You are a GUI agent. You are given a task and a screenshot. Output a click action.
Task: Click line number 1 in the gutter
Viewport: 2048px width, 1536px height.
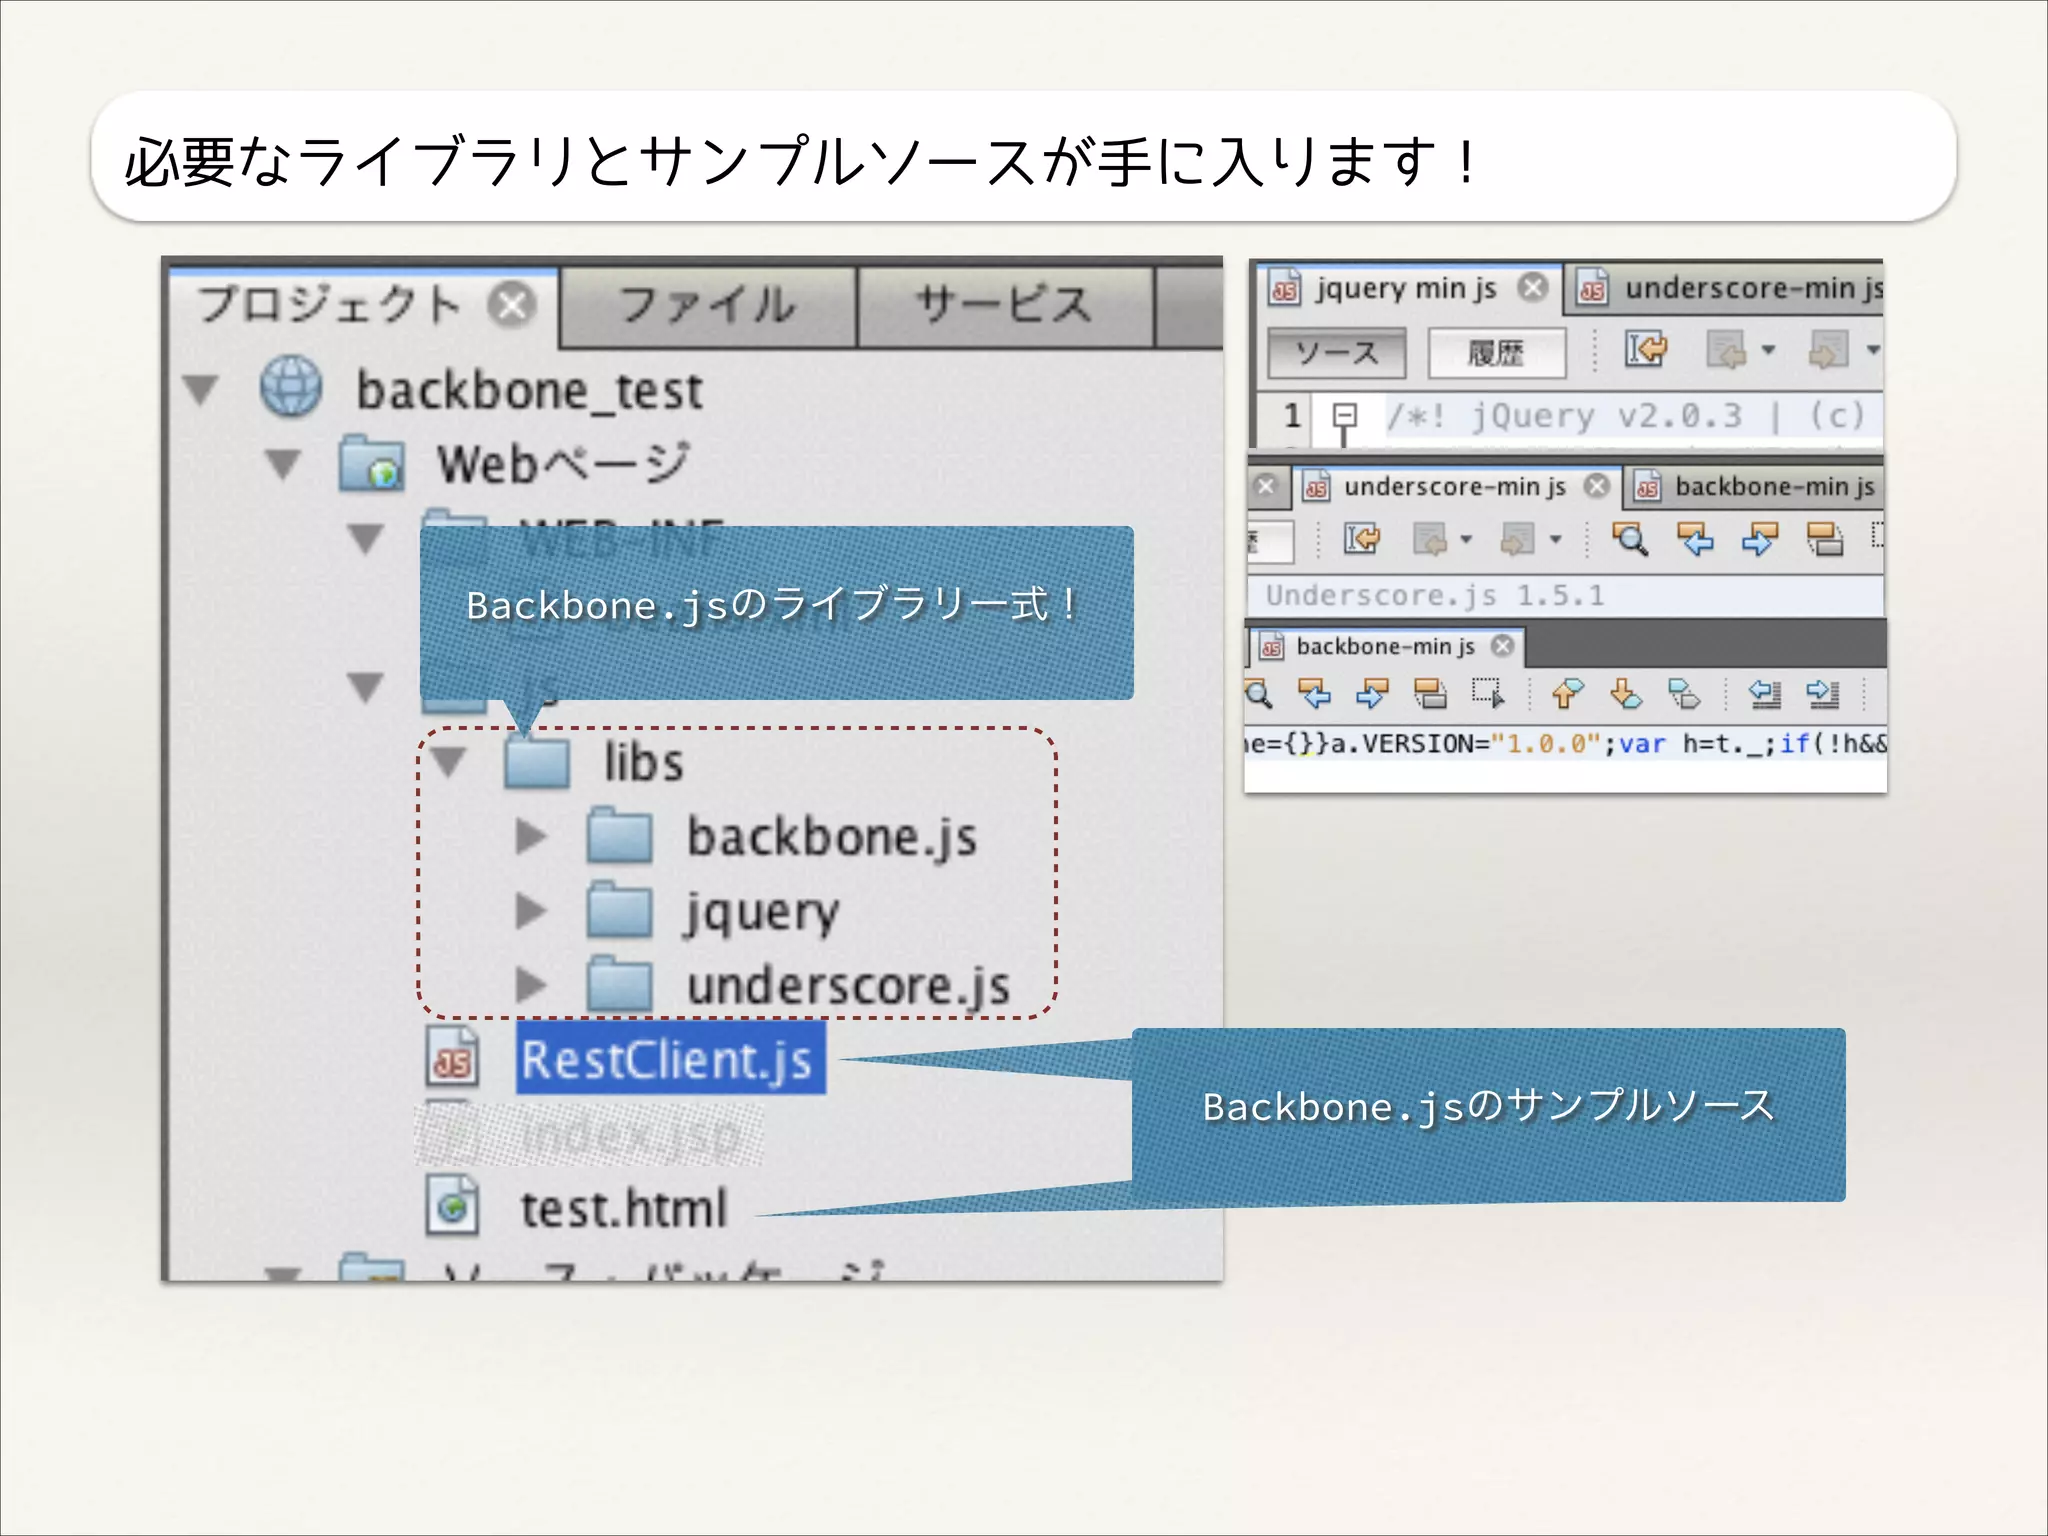point(1292,414)
